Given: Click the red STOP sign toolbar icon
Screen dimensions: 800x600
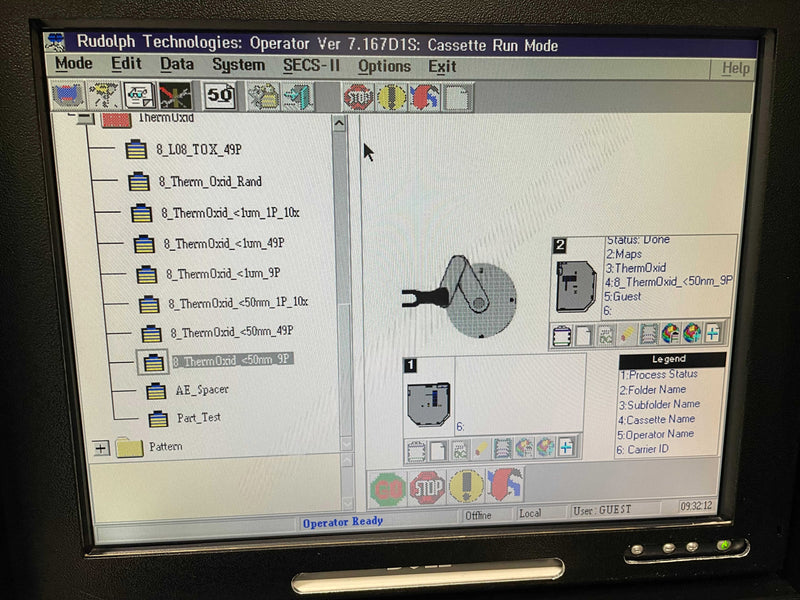Looking at the screenshot, I should tap(358, 96).
